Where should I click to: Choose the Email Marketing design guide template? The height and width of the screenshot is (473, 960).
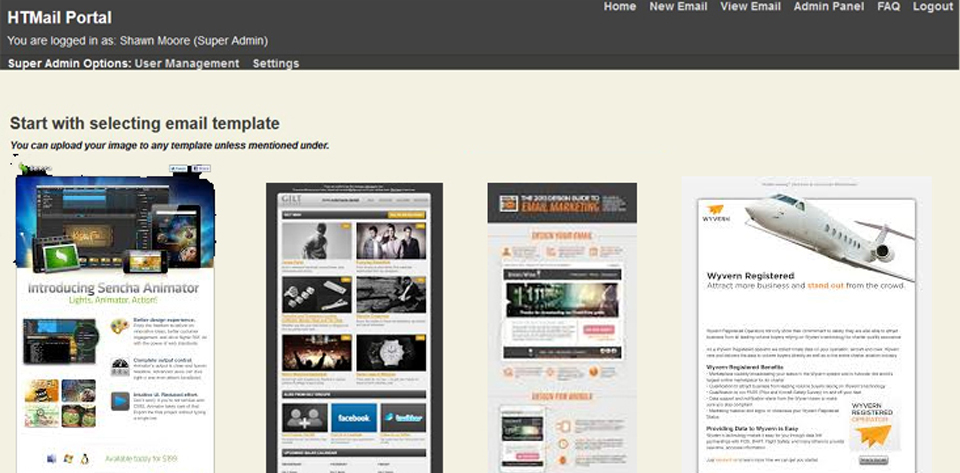point(561,330)
